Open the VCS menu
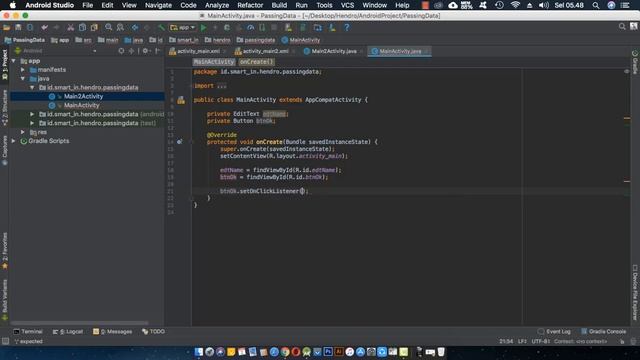 (x=347, y=5)
